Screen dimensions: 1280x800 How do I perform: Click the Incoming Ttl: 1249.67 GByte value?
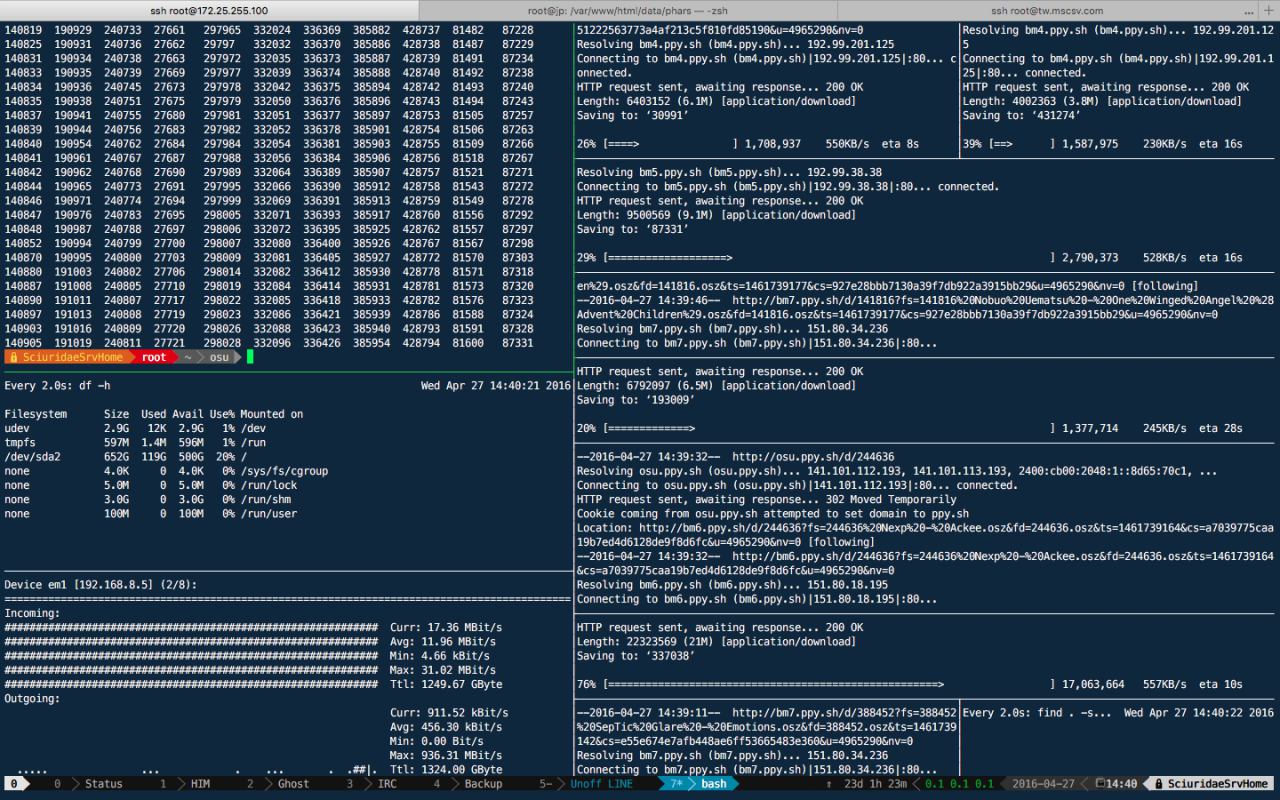(x=446, y=685)
